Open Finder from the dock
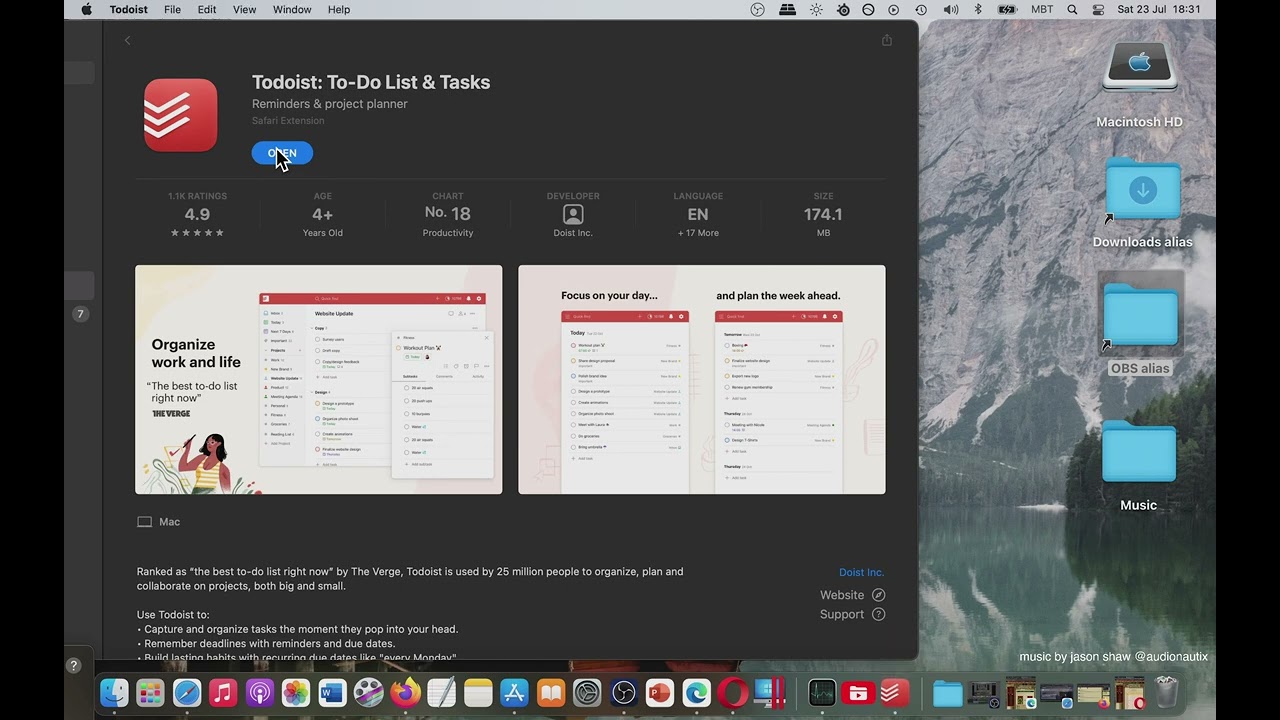1280x720 pixels. (114, 692)
